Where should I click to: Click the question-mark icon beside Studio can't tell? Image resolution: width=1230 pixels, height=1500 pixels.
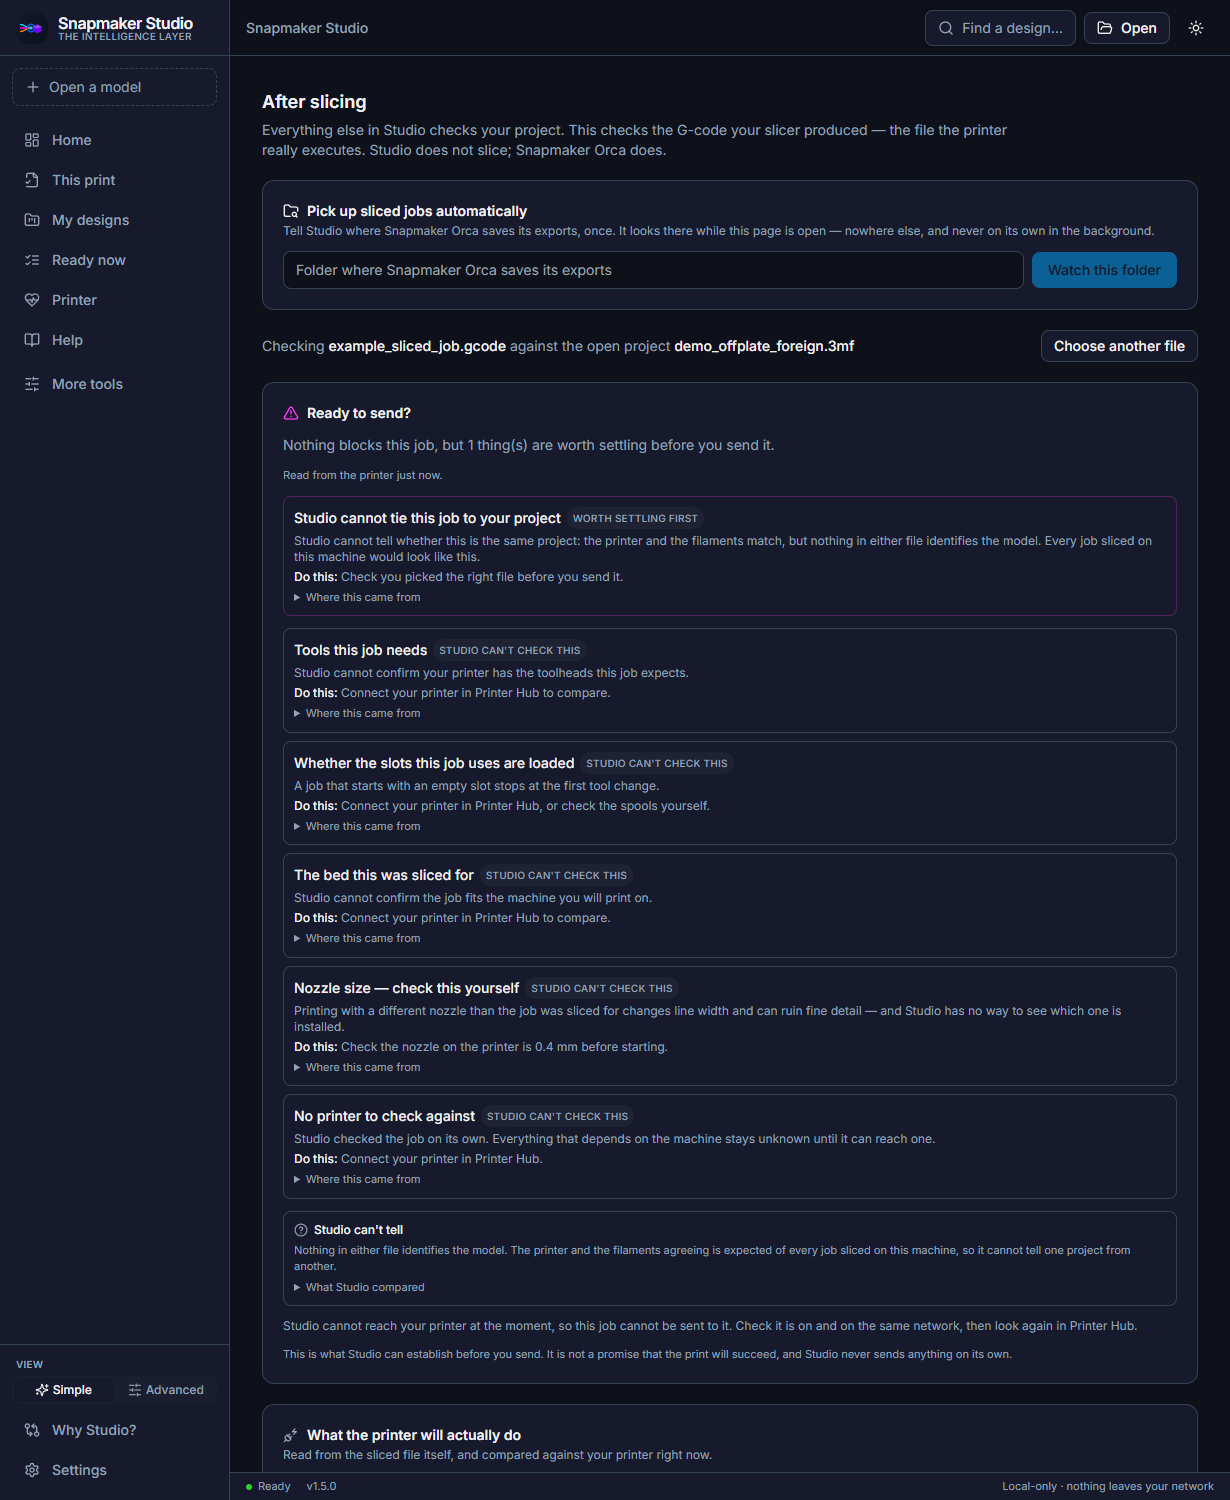coord(301,1230)
